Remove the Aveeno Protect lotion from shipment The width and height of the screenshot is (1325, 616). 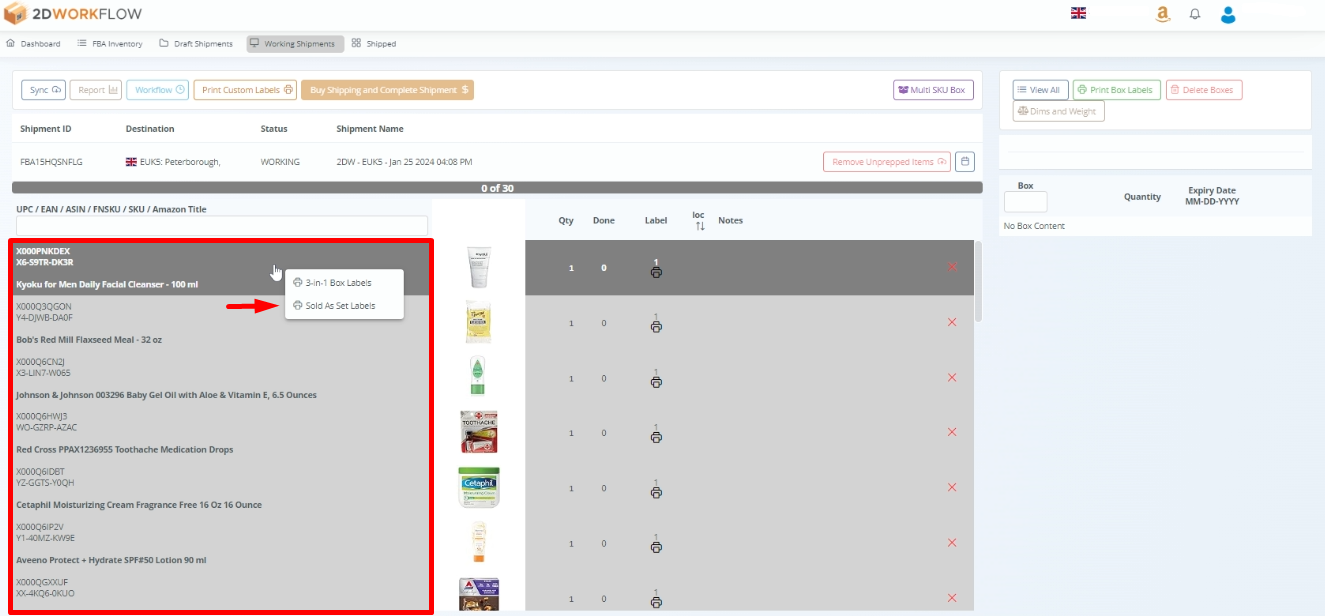[951, 542]
